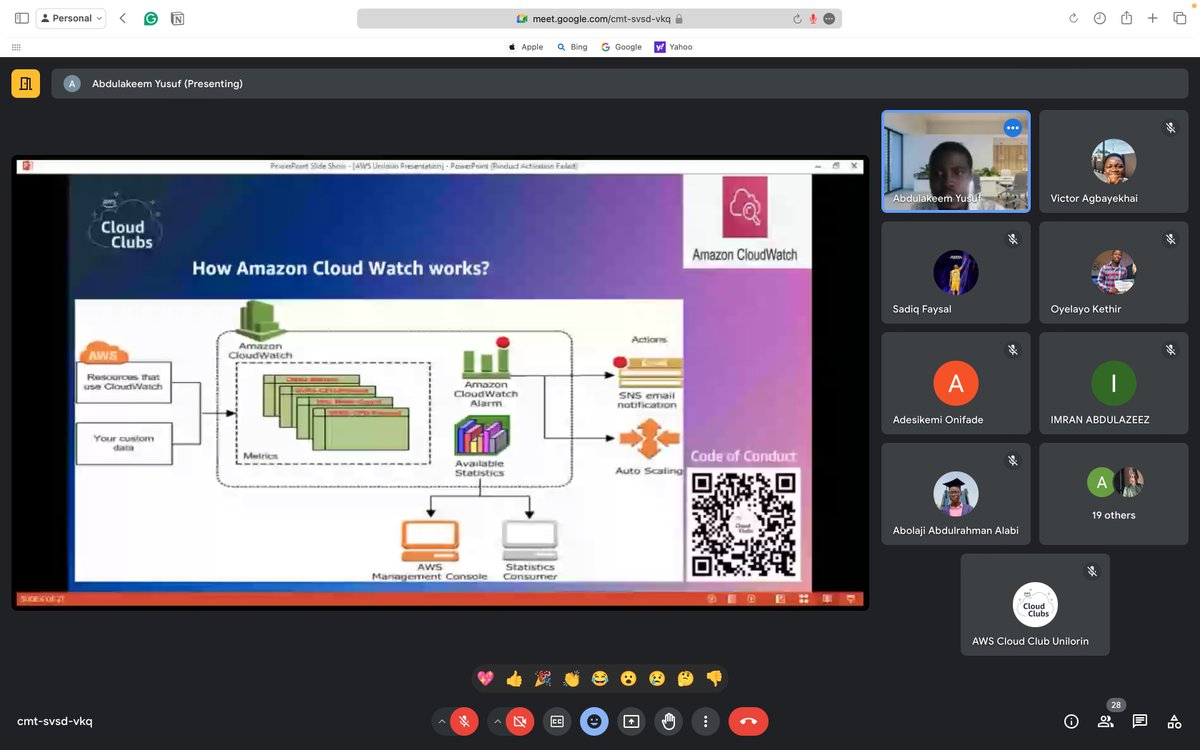Send thinking face reaction

685,678
